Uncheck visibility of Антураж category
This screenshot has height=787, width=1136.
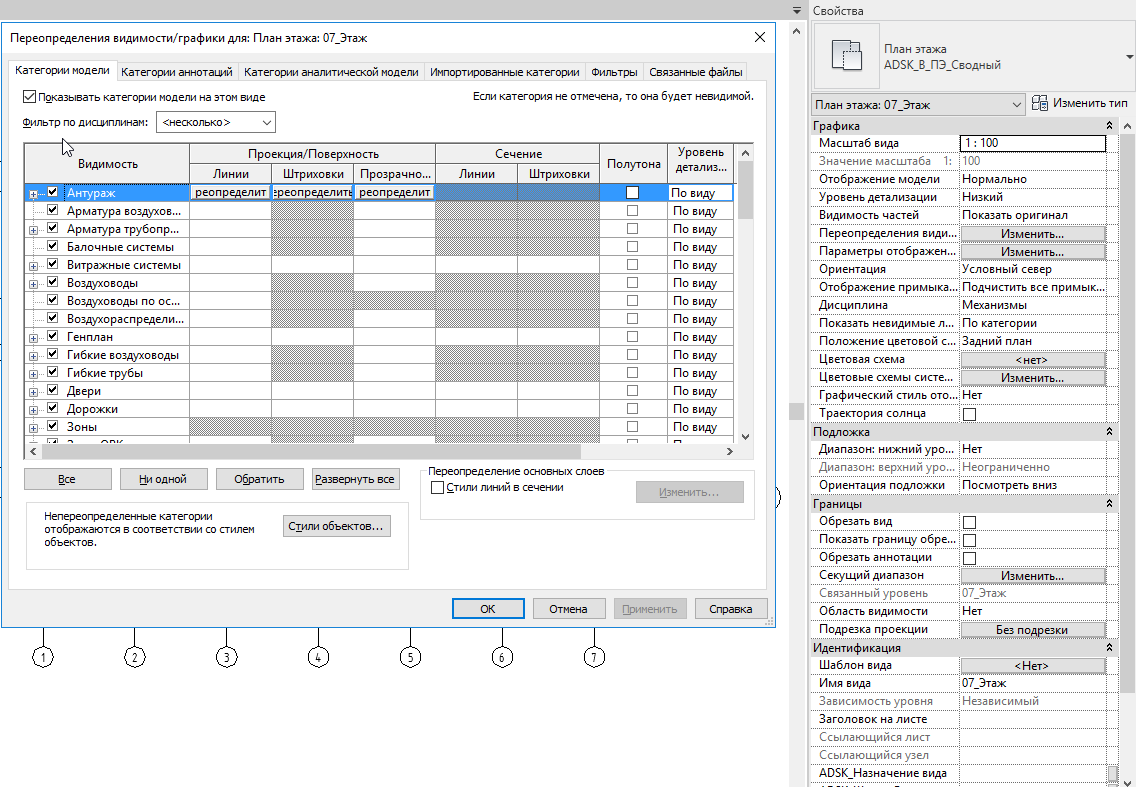[52, 192]
